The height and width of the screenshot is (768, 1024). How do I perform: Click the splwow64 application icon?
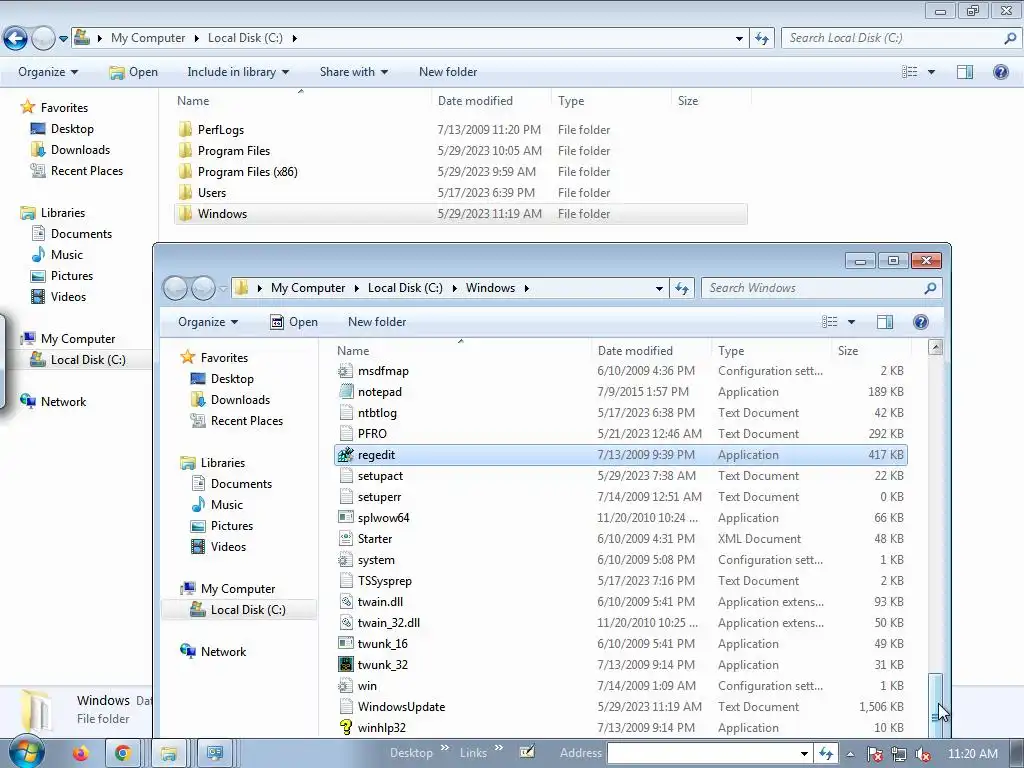(x=345, y=518)
